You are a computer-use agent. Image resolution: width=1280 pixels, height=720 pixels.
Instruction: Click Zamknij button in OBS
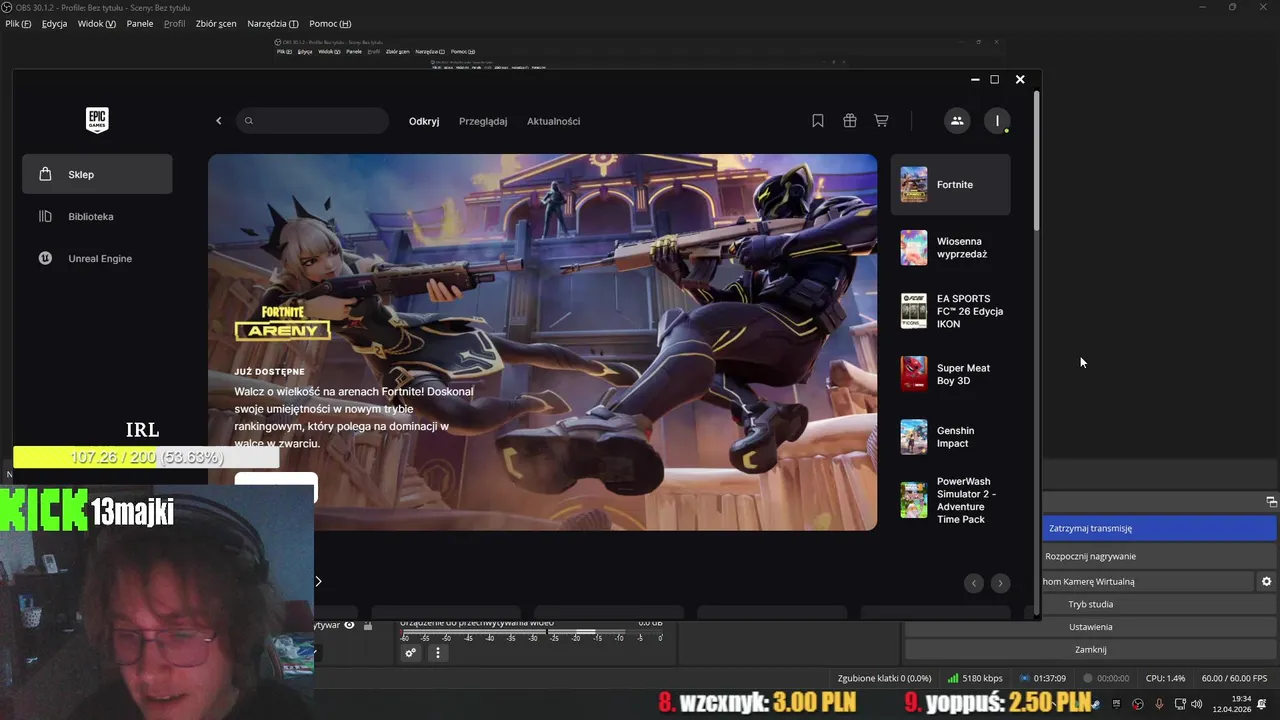[x=1090, y=649]
